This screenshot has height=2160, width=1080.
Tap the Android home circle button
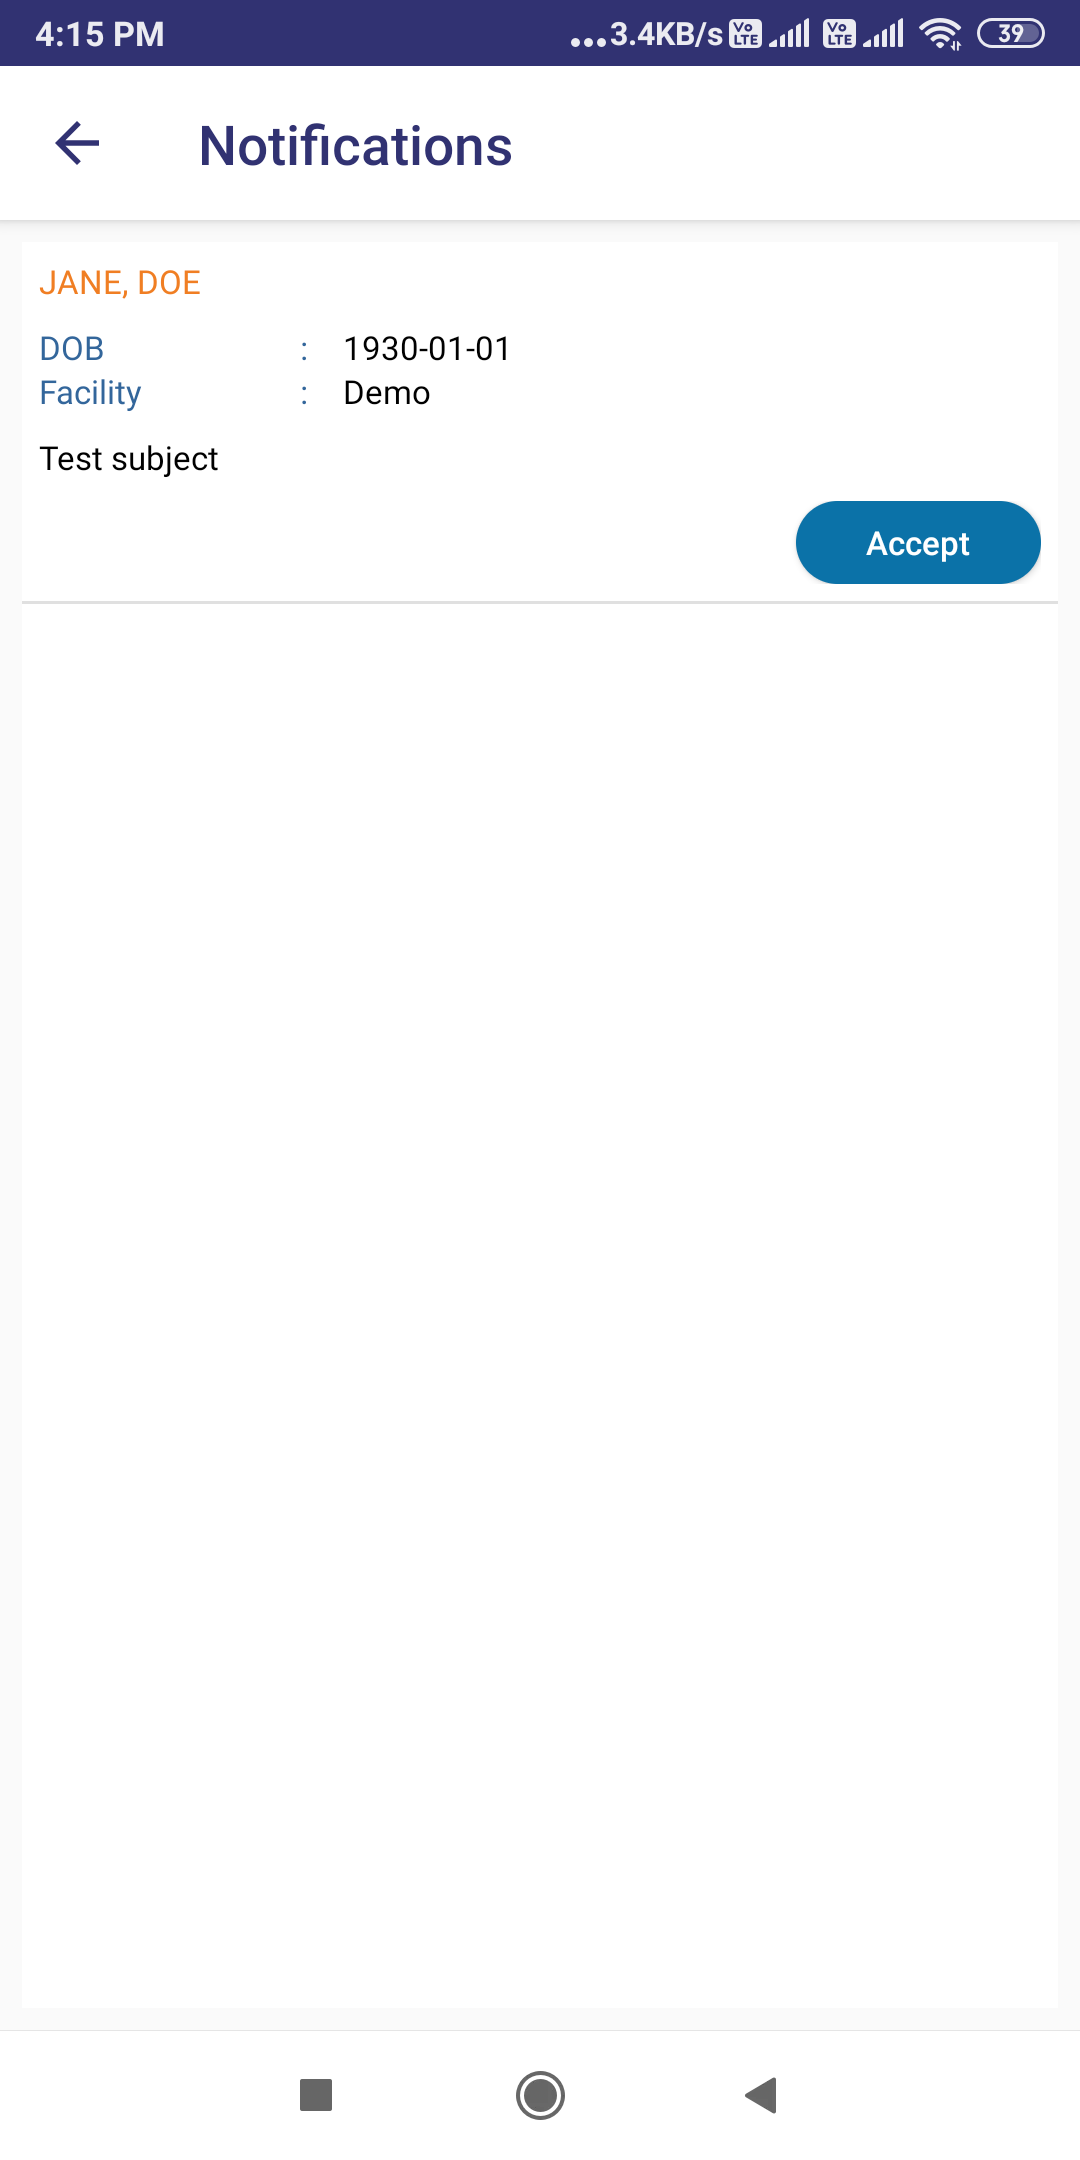tap(540, 2095)
